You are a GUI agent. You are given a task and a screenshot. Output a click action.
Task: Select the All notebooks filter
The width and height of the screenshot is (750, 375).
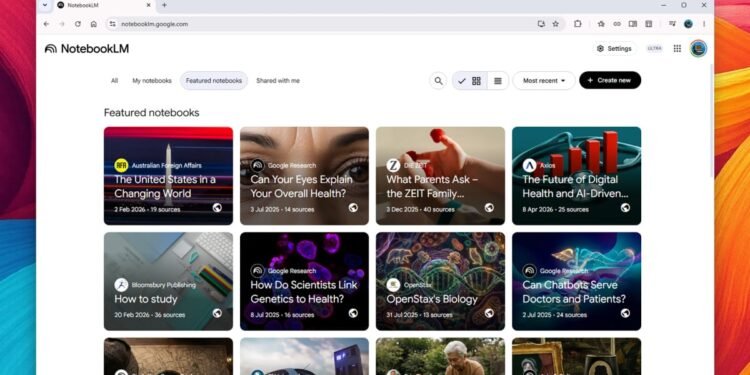[x=114, y=81]
